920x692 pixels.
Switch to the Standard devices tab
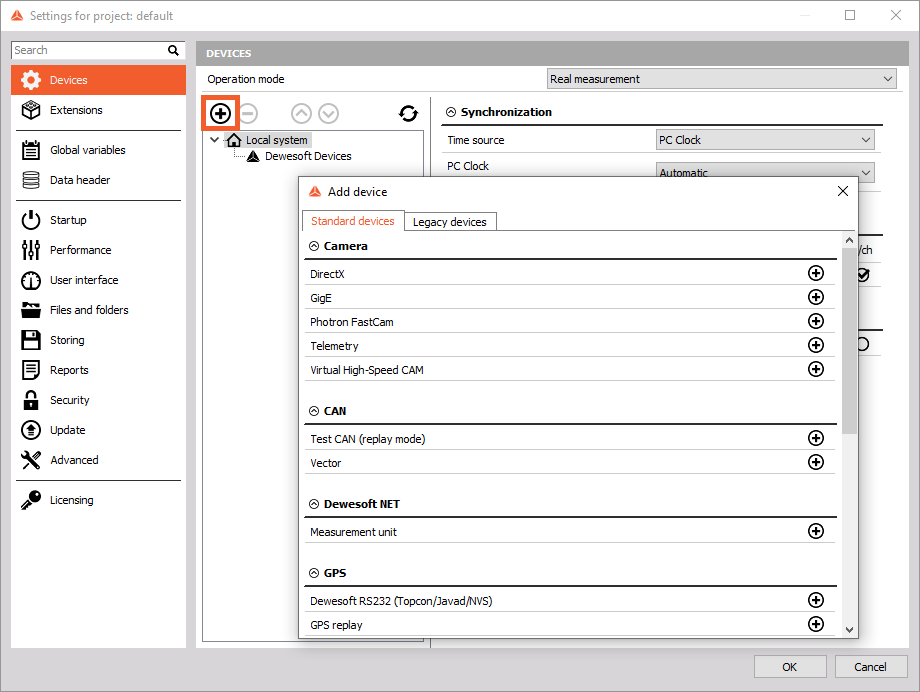pos(353,221)
